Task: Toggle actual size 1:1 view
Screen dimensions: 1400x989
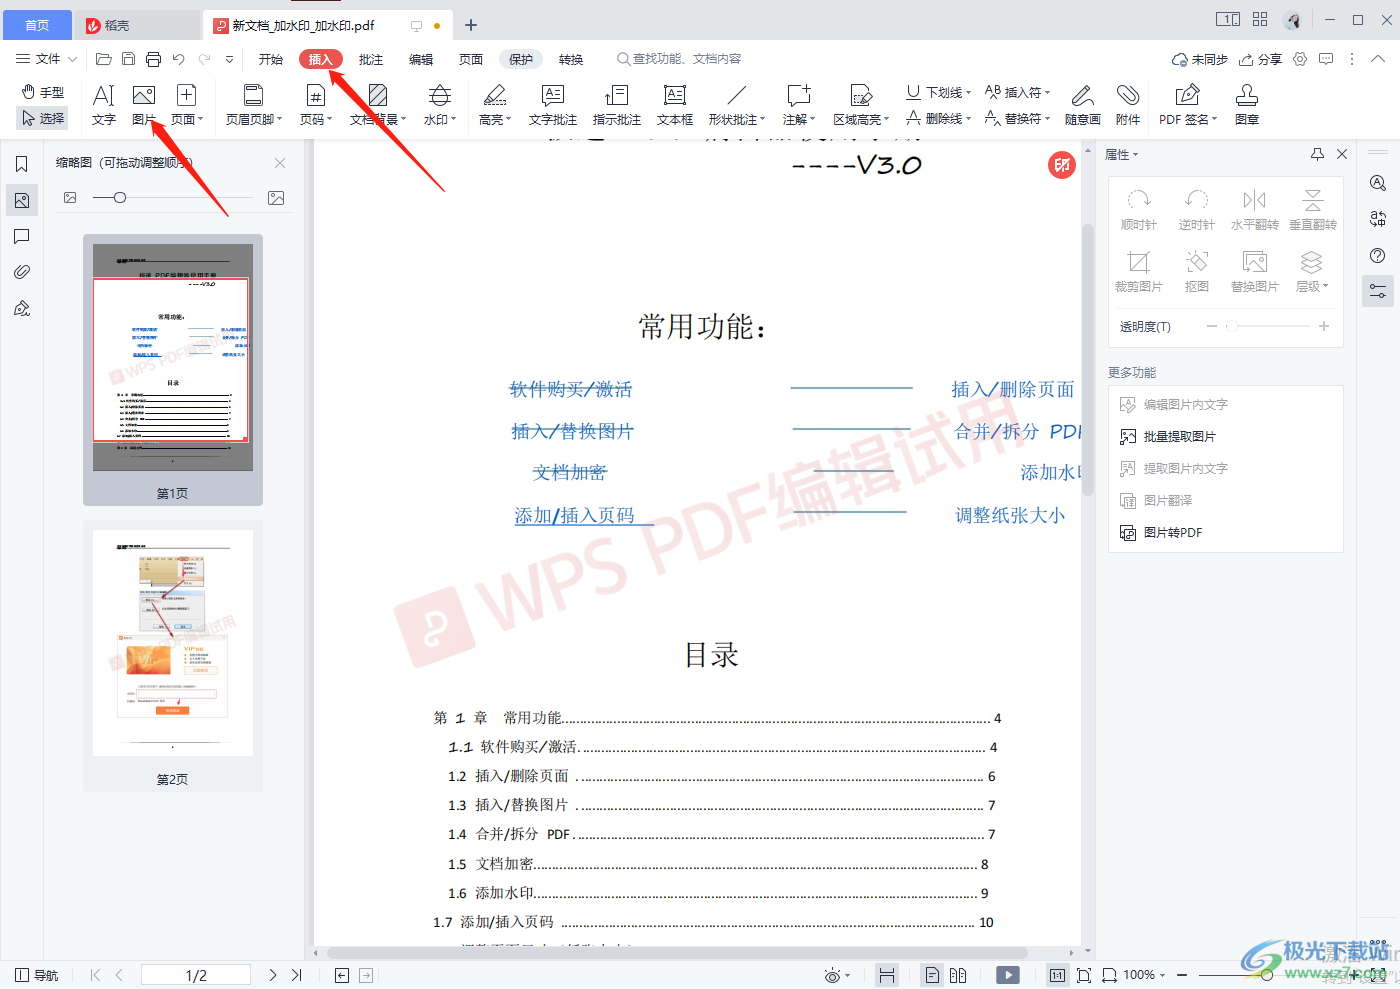Action: point(1057,975)
